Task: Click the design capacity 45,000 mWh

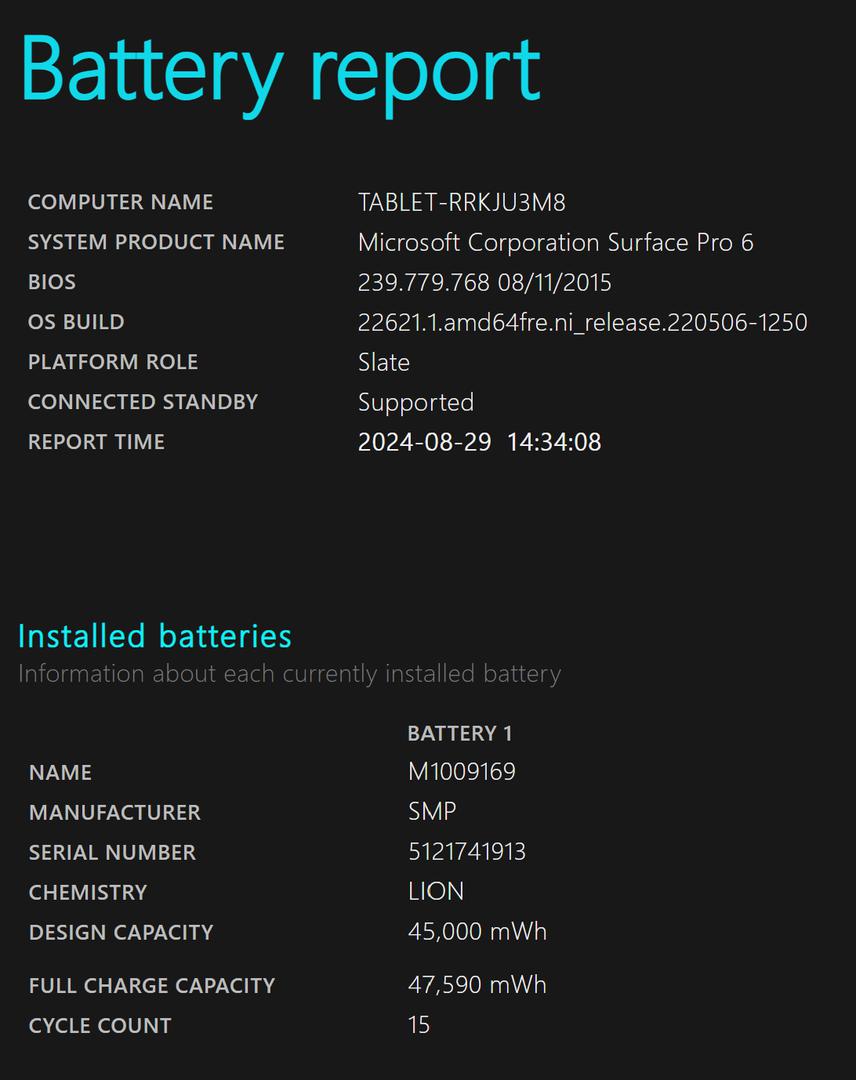Action: [477, 932]
